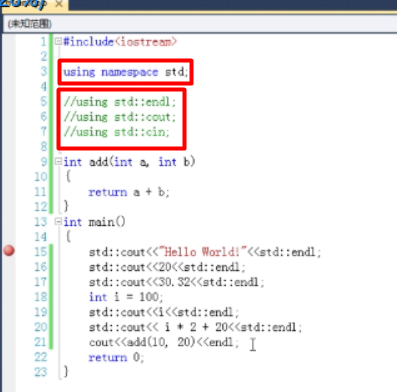
Task: Collapse the #include region at line 1
Action: click(x=58, y=41)
